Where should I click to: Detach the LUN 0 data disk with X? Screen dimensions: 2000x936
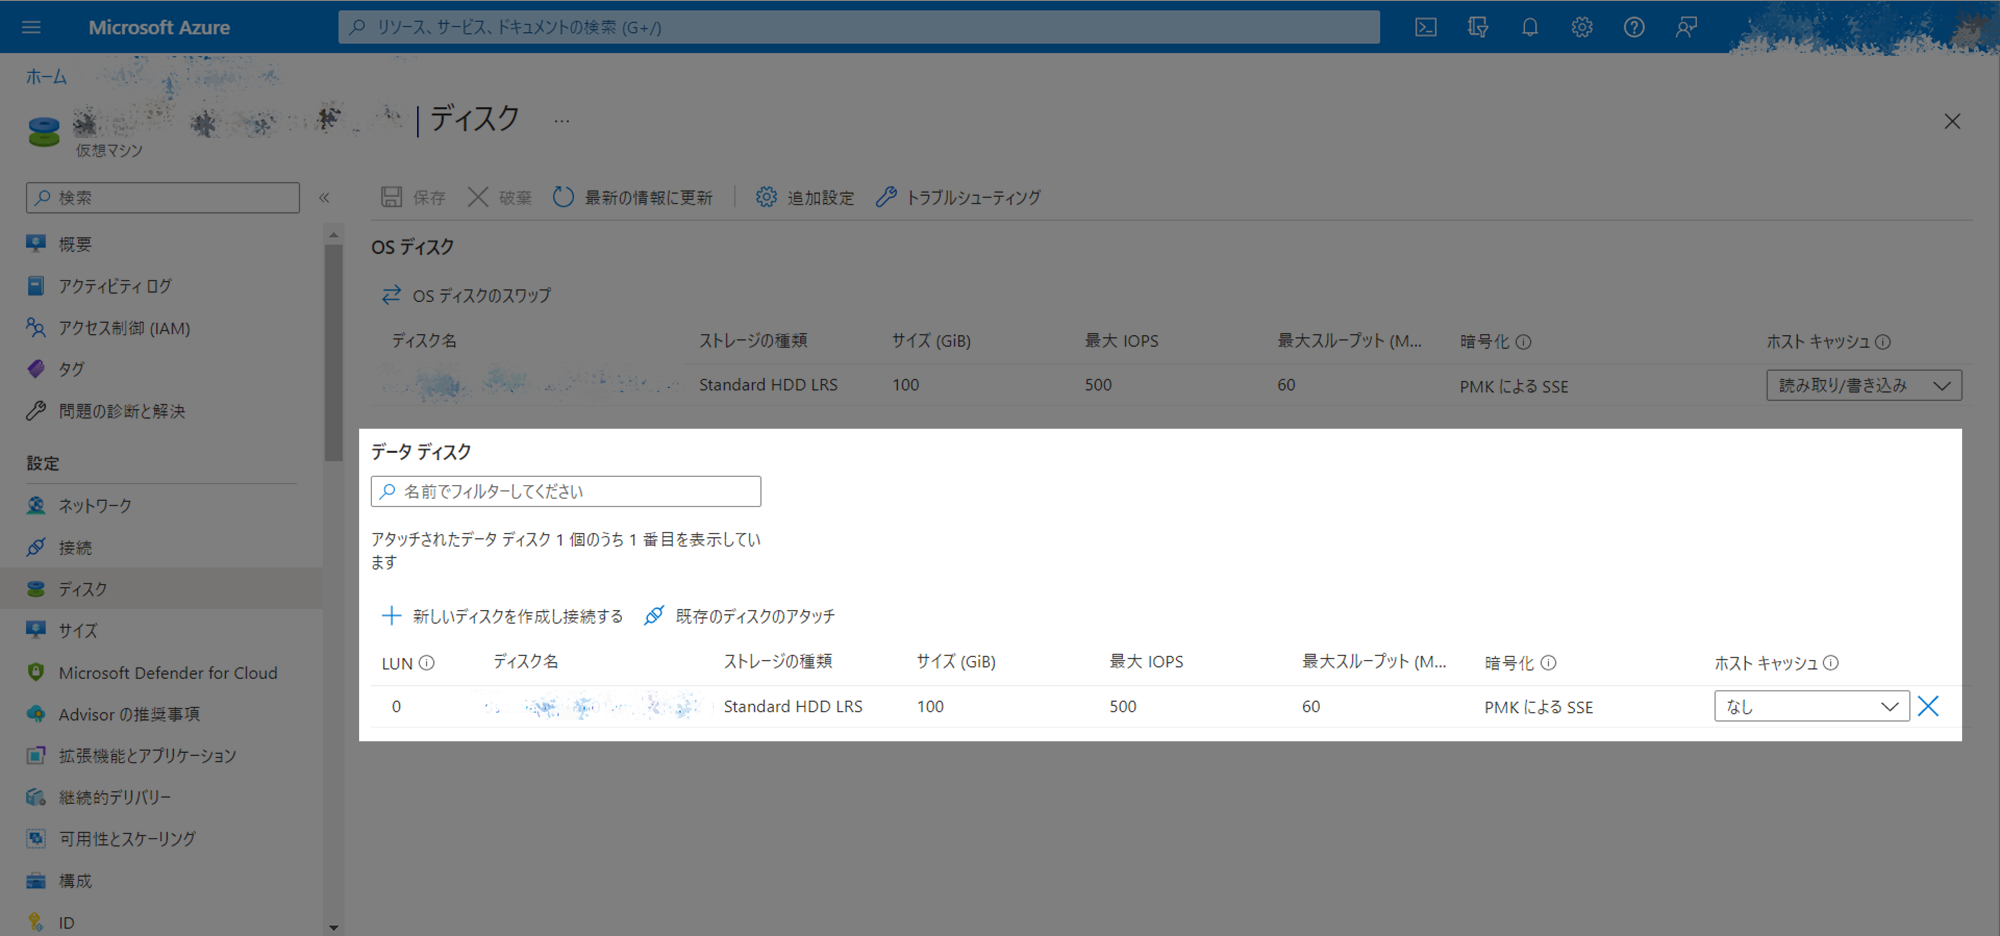click(1929, 706)
